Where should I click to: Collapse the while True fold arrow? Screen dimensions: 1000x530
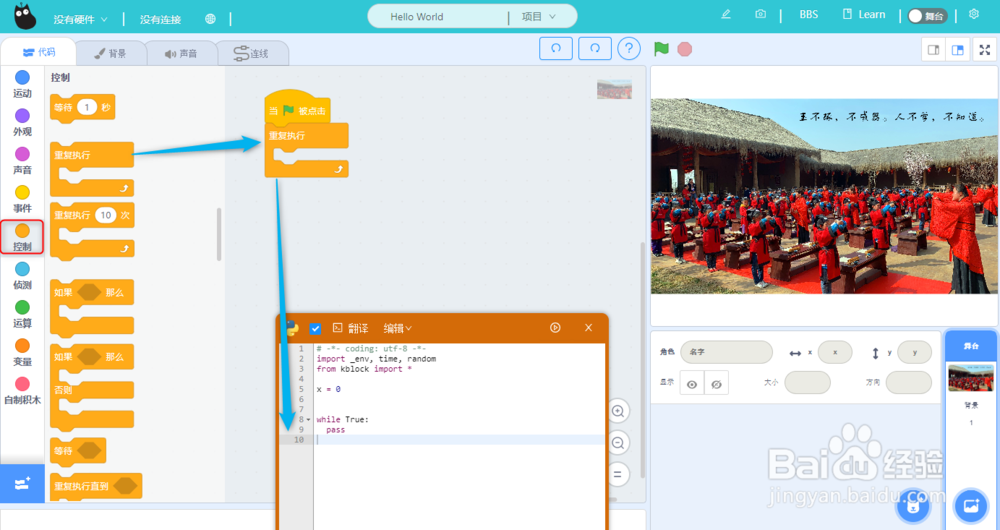coord(309,420)
